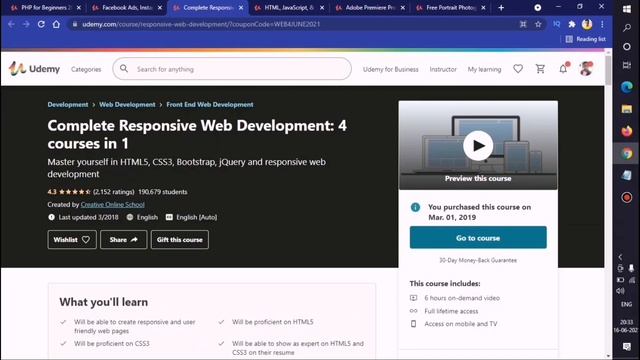Screen dimensions: 640x360
Task: Open the taskbar action center icon
Action: [x=627, y=347]
